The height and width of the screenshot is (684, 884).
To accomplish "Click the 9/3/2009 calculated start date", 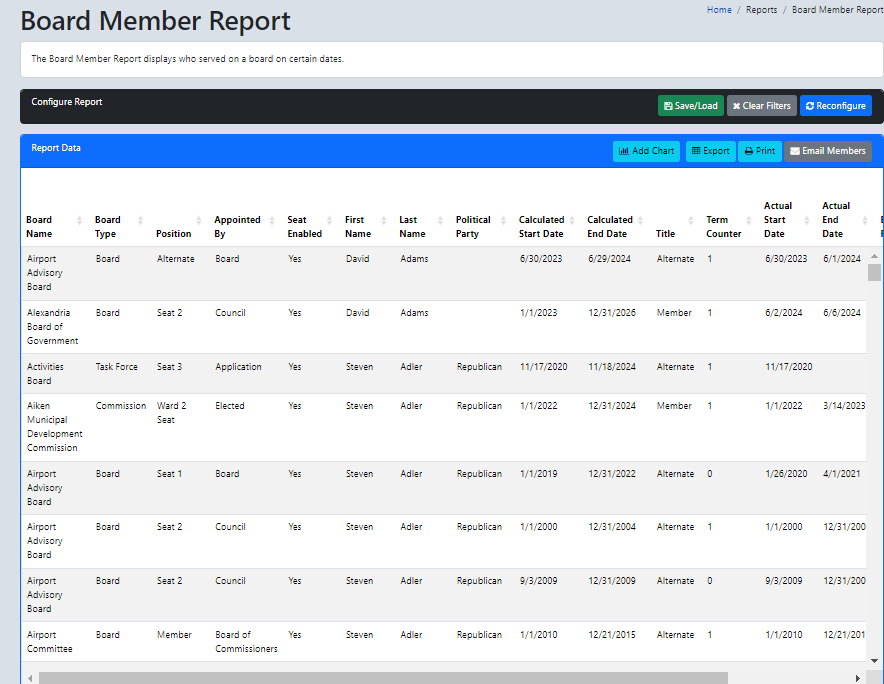I will tap(538, 581).
